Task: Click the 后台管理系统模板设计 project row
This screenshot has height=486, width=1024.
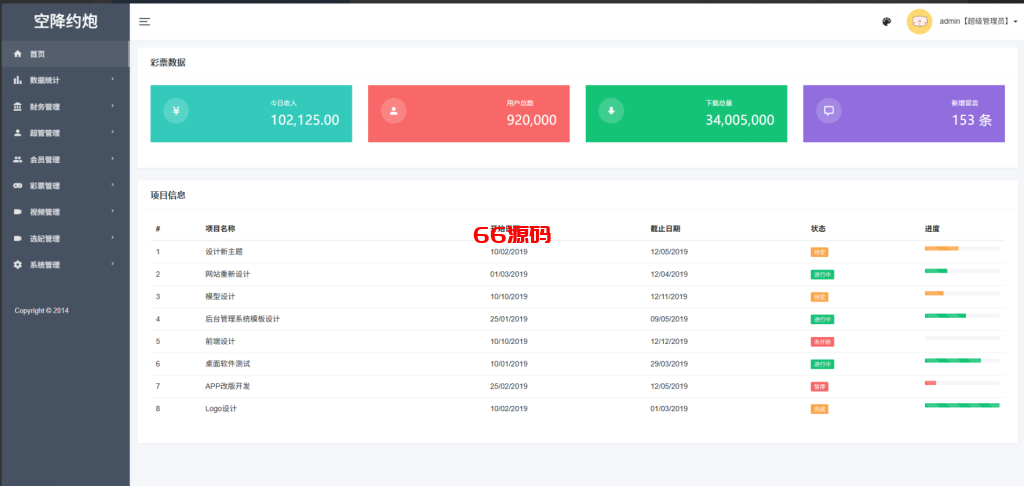Action: click(x=577, y=319)
